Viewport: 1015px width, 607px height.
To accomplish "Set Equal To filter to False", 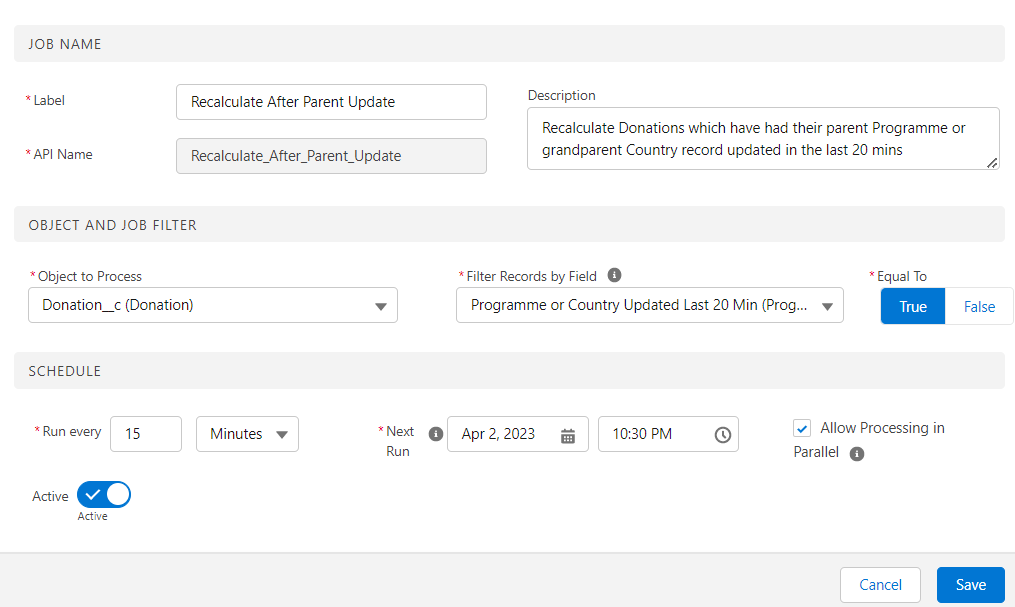I will coord(979,306).
